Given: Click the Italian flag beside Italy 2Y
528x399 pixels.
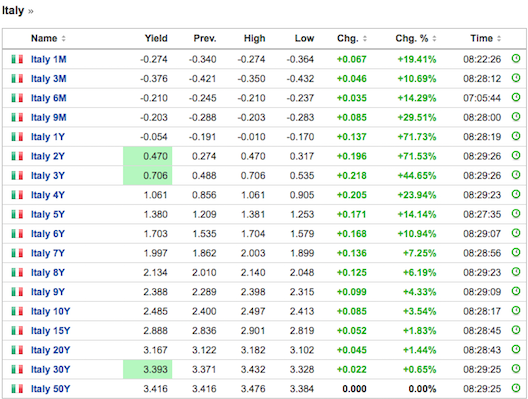Looking at the screenshot, I should [x=17, y=156].
